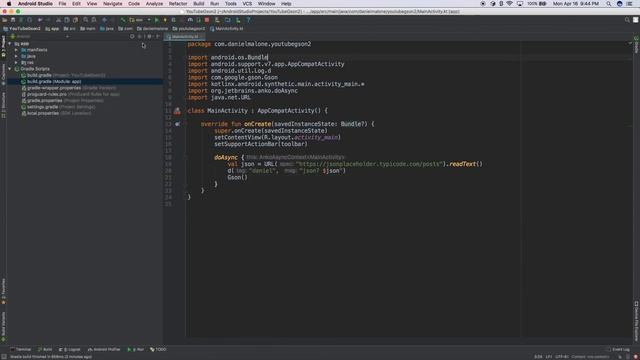
Task: Toggle Gradle side panel at right edge
Action: (636, 45)
